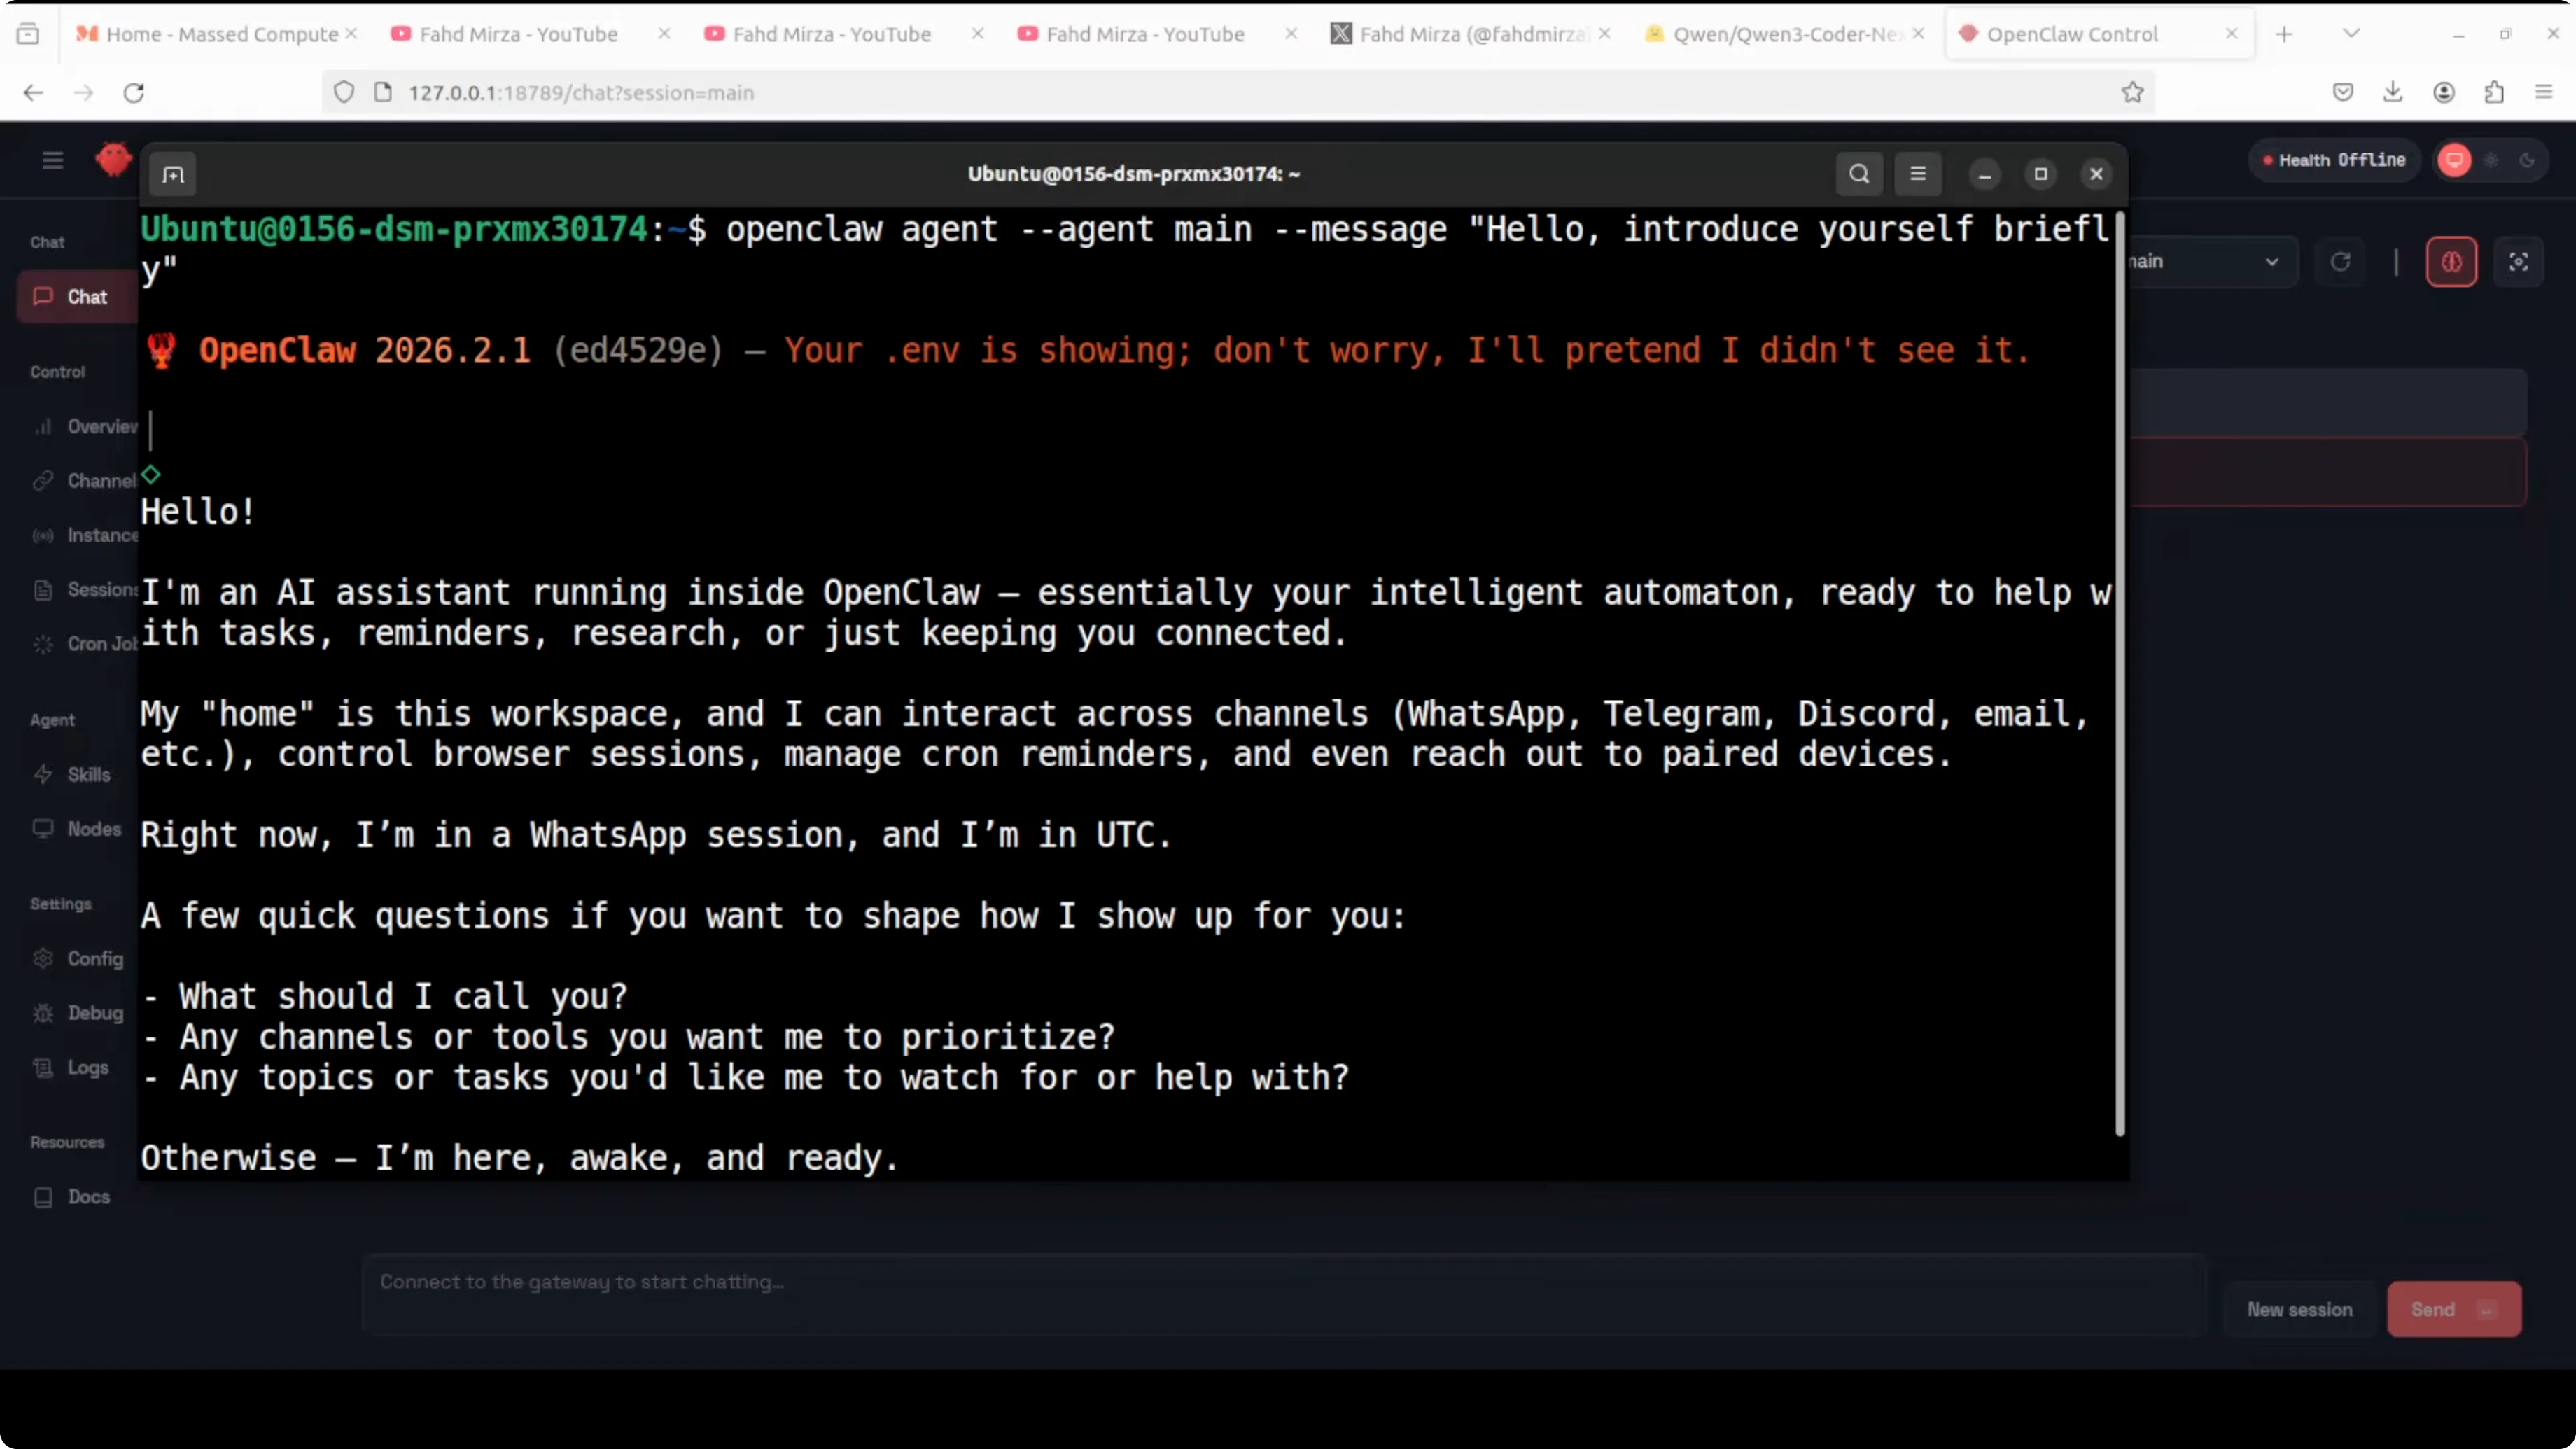Select the system theme monitor icon
Viewport: 2576px width, 1449px height.
tap(2455, 160)
